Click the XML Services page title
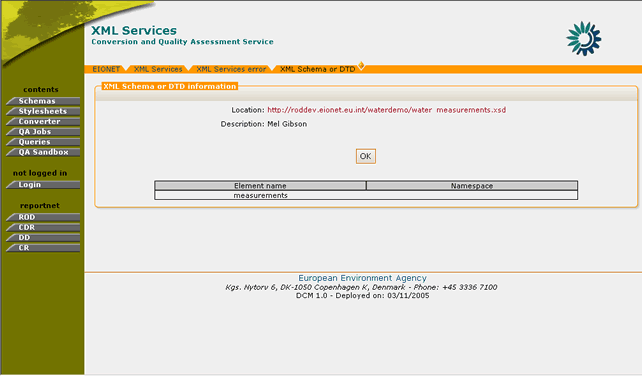 (134, 30)
